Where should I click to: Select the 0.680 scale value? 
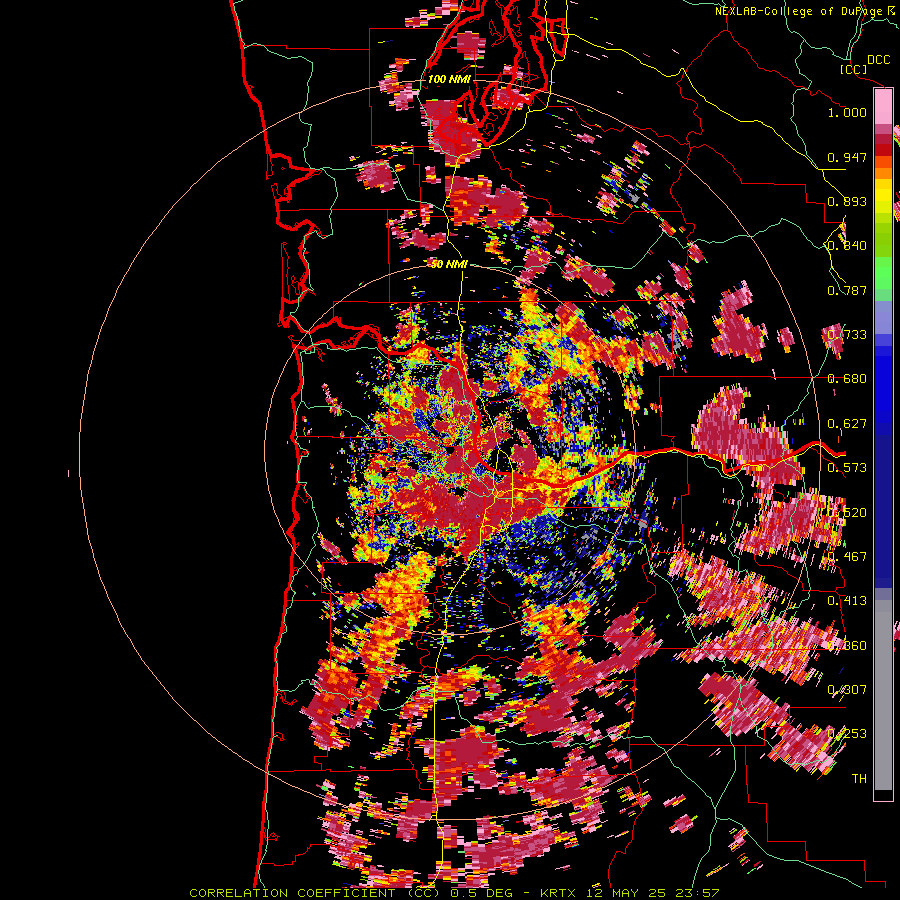coord(847,379)
